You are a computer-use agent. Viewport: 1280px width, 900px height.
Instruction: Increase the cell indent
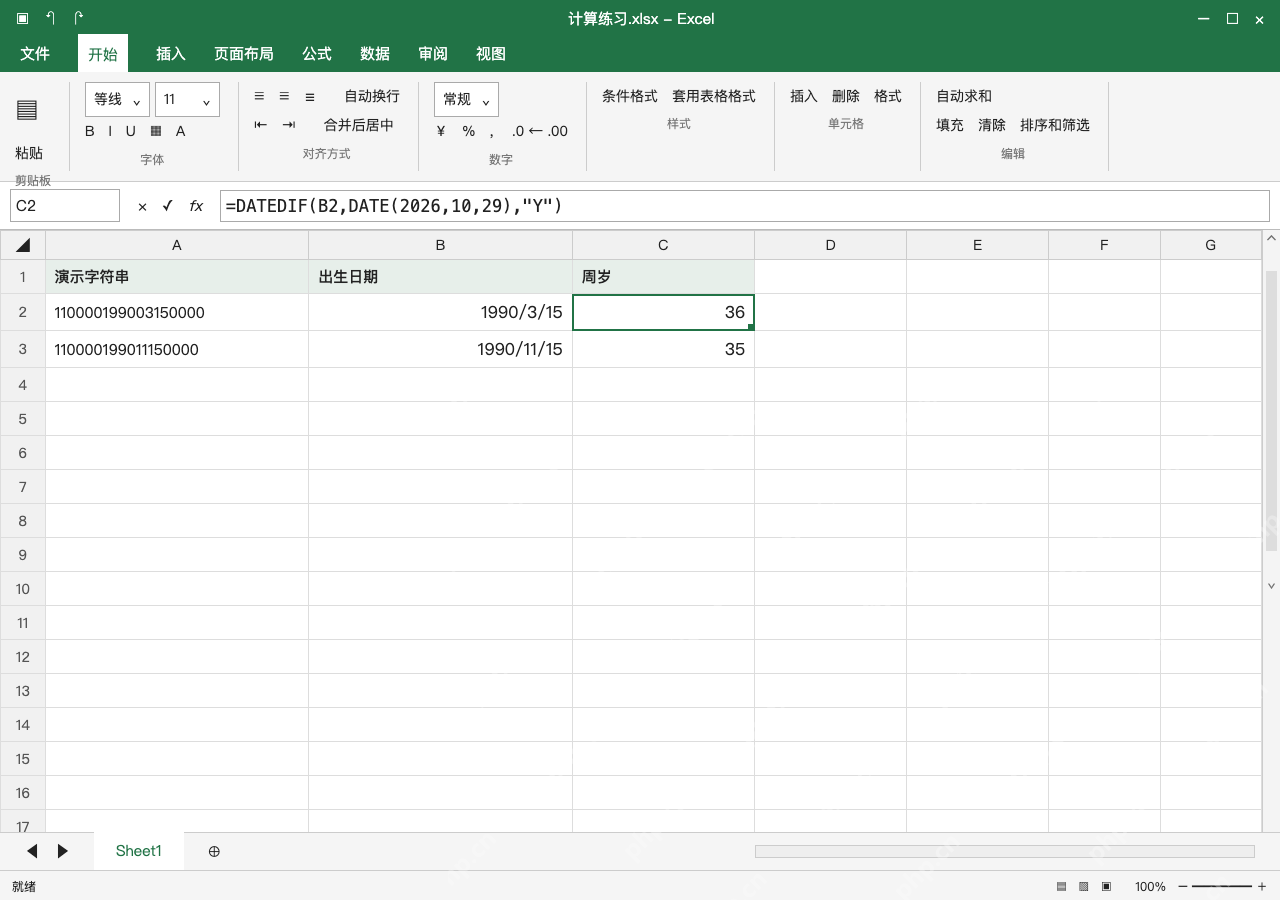pyautogui.click(x=289, y=125)
